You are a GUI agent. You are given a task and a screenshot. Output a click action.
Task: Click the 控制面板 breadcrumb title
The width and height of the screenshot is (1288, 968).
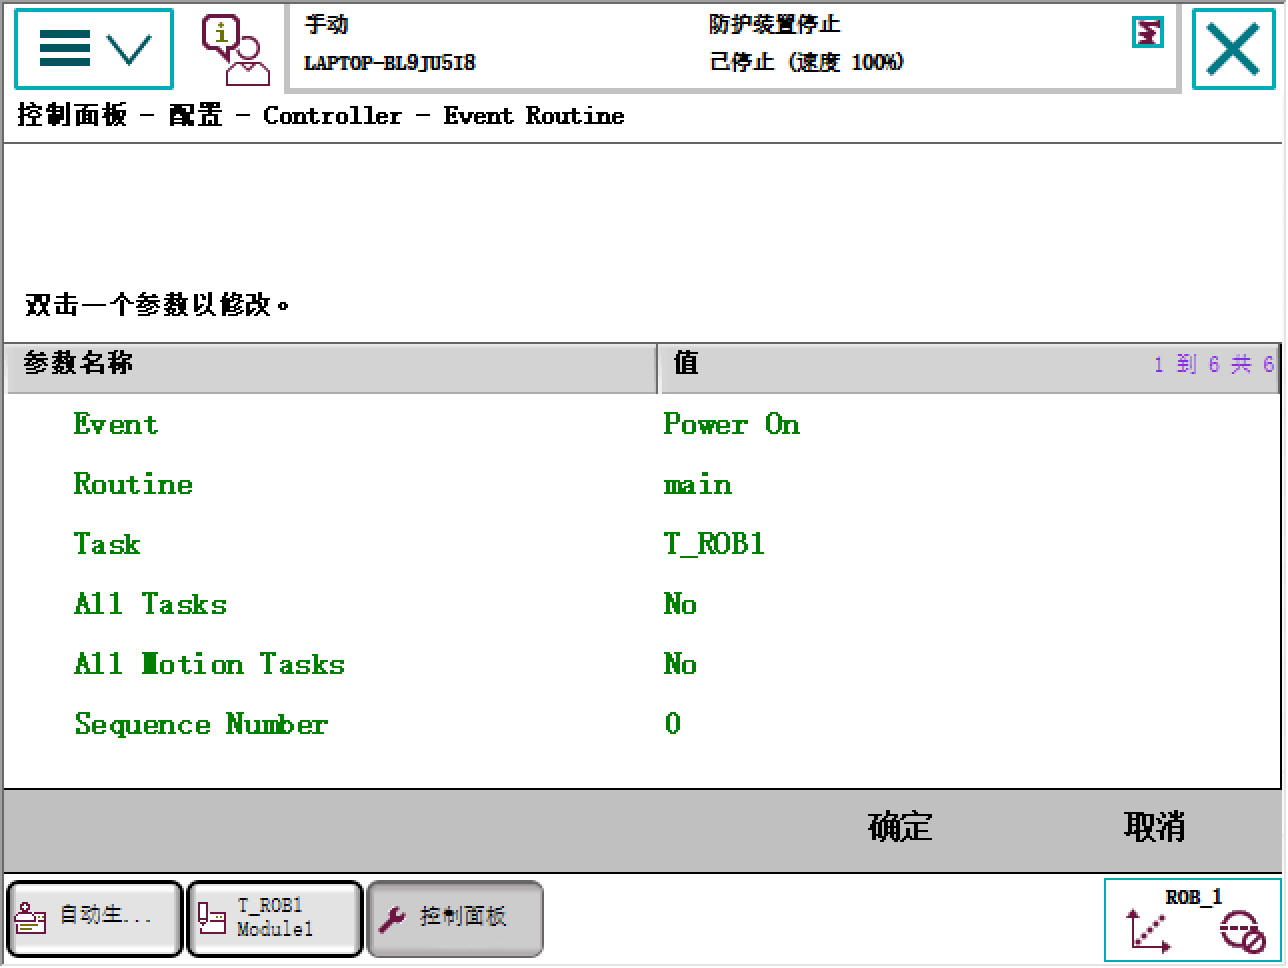pos(72,116)
